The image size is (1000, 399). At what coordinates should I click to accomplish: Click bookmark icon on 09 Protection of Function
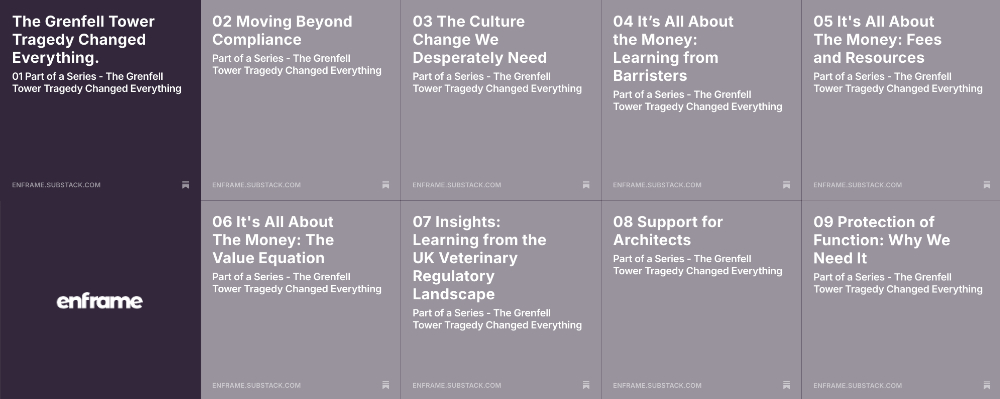click(986, 385)
